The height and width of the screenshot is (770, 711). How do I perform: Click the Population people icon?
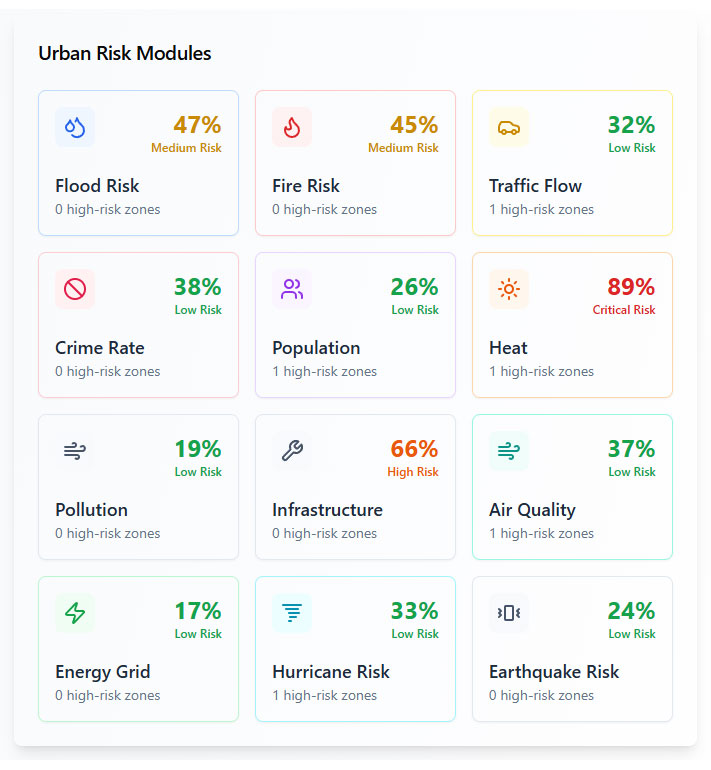[x=292, y=289]
